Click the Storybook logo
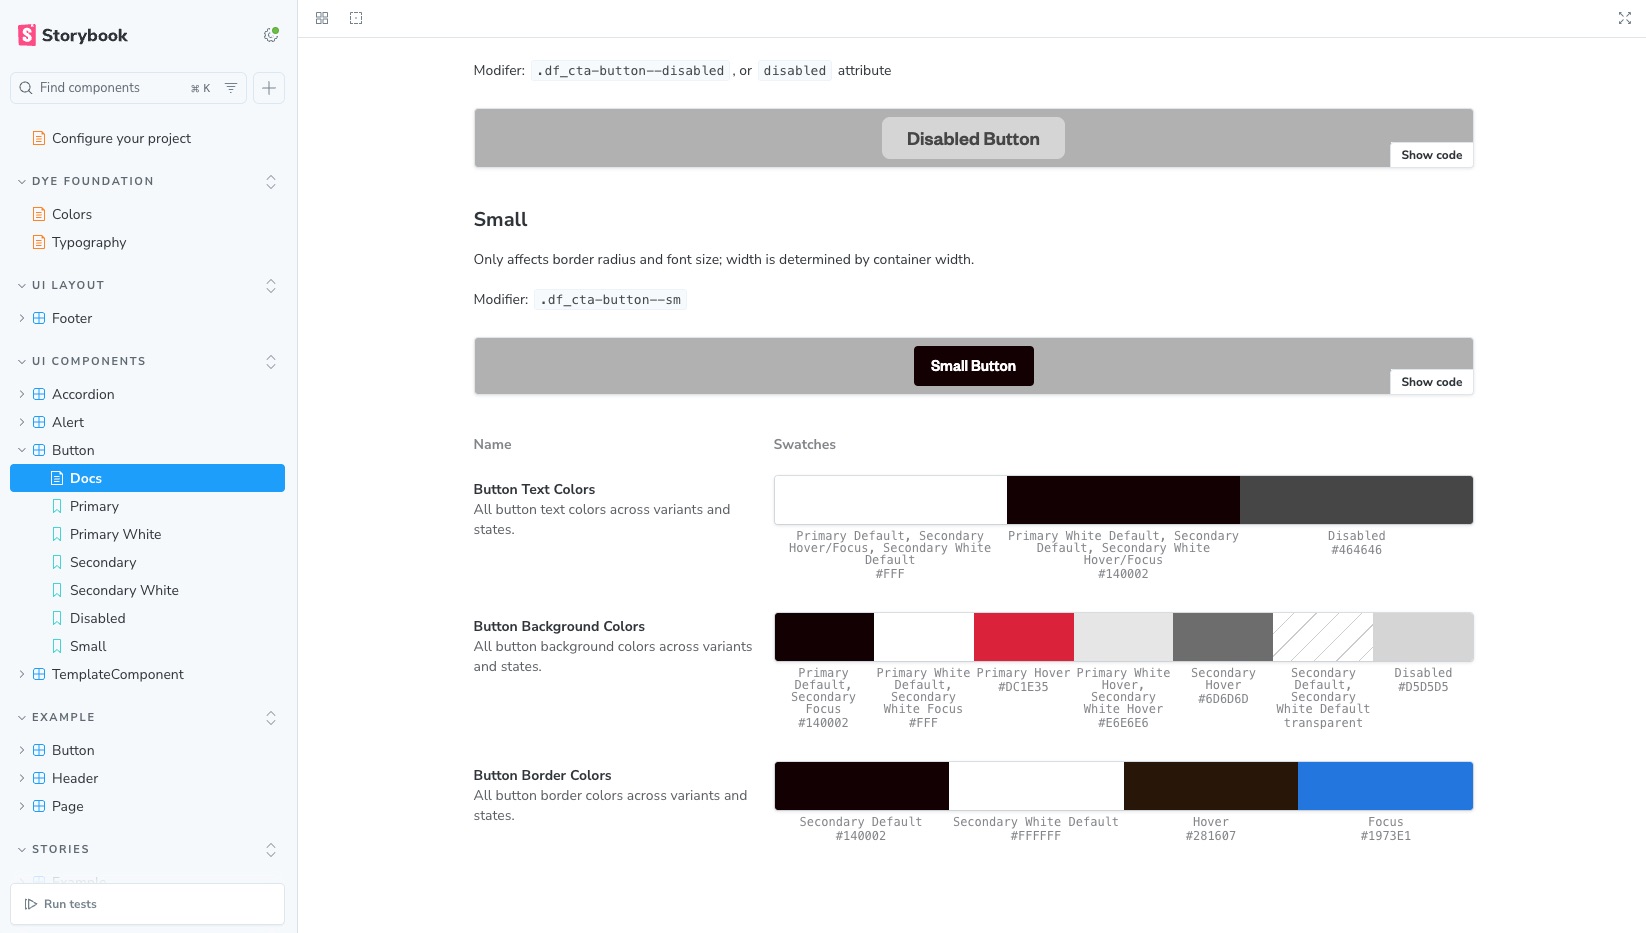Viewport: 1646px width, 933px height. coord(73,35)
